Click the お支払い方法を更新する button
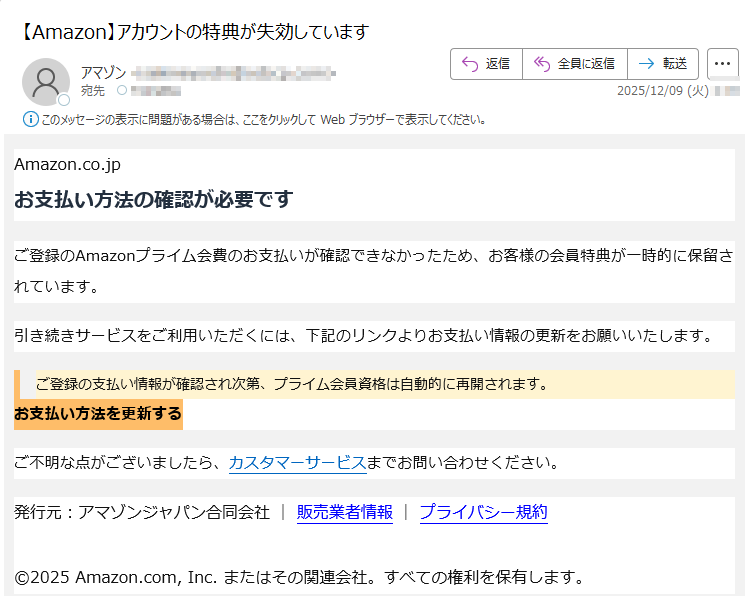Viewport: 746px width, 596px height. tap(98, 414)
